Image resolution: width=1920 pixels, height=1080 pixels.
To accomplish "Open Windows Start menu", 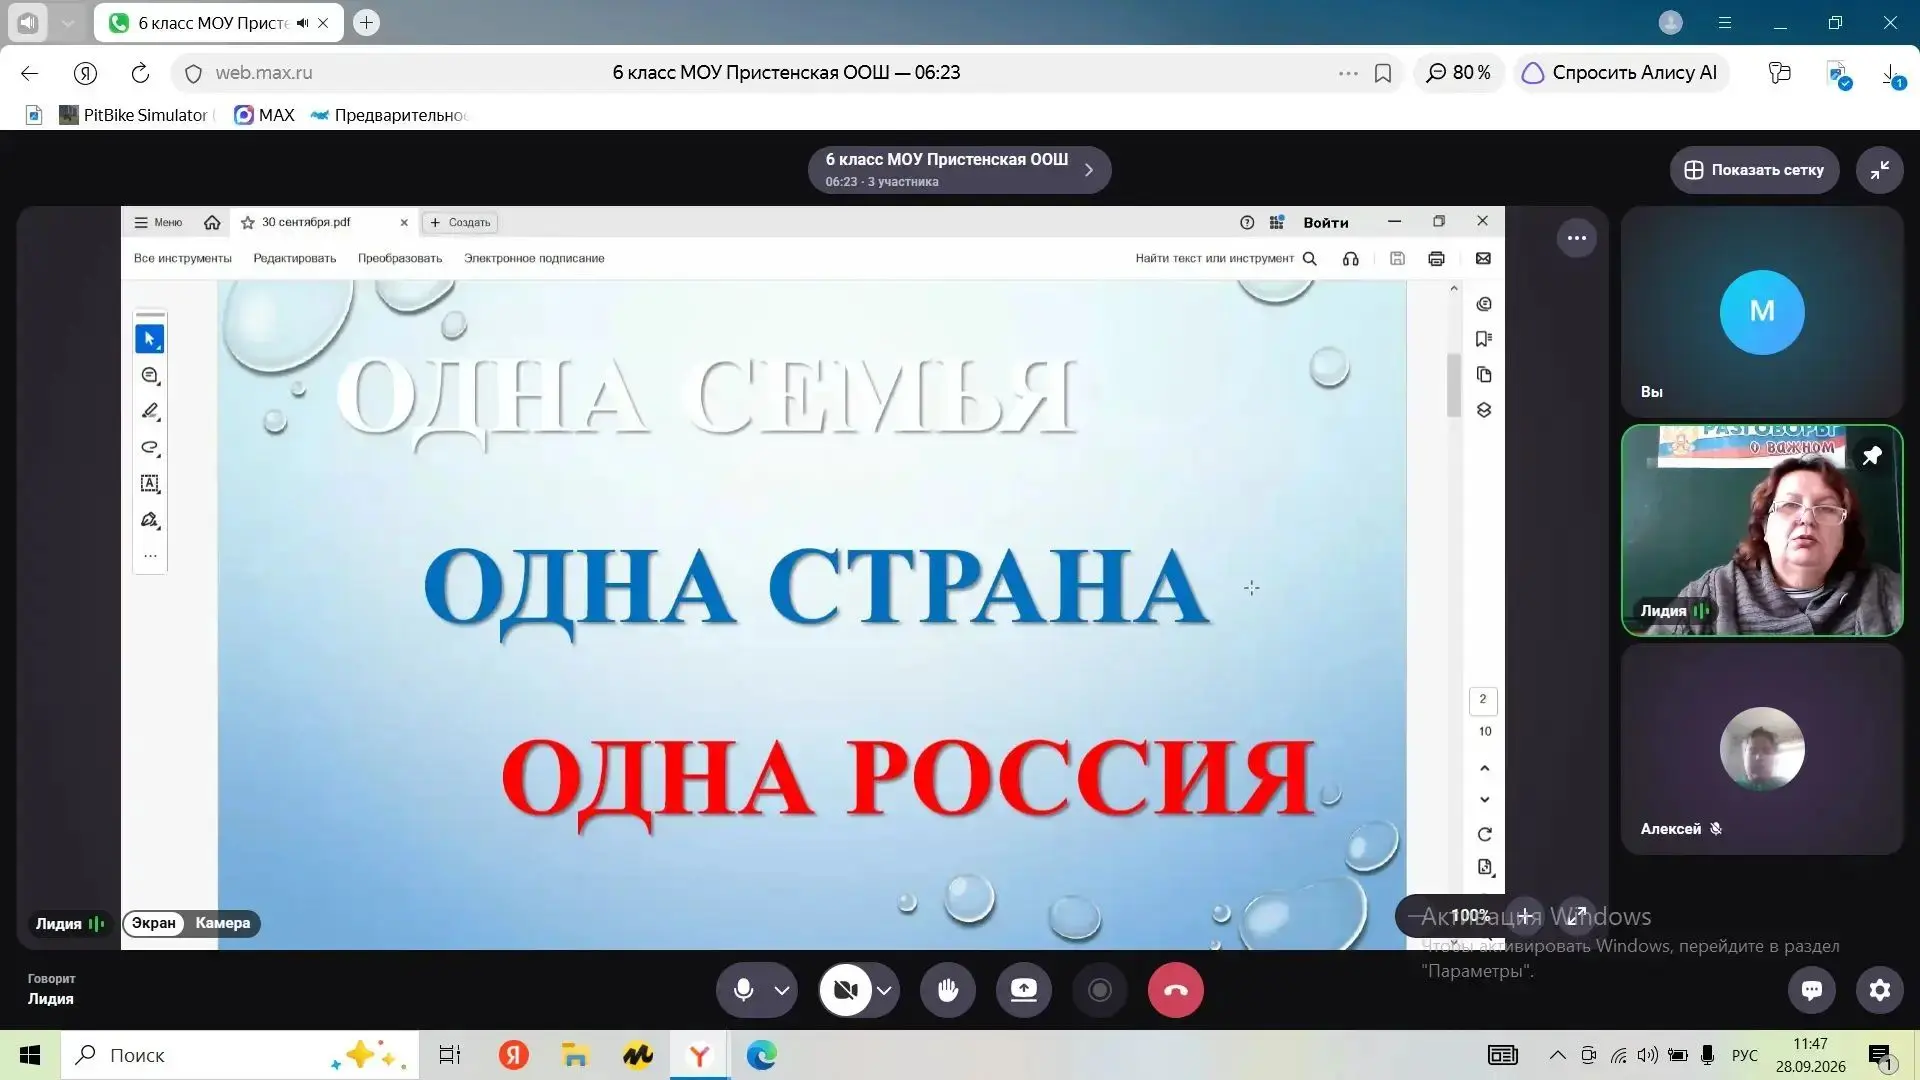I will tap(30, 1055).
